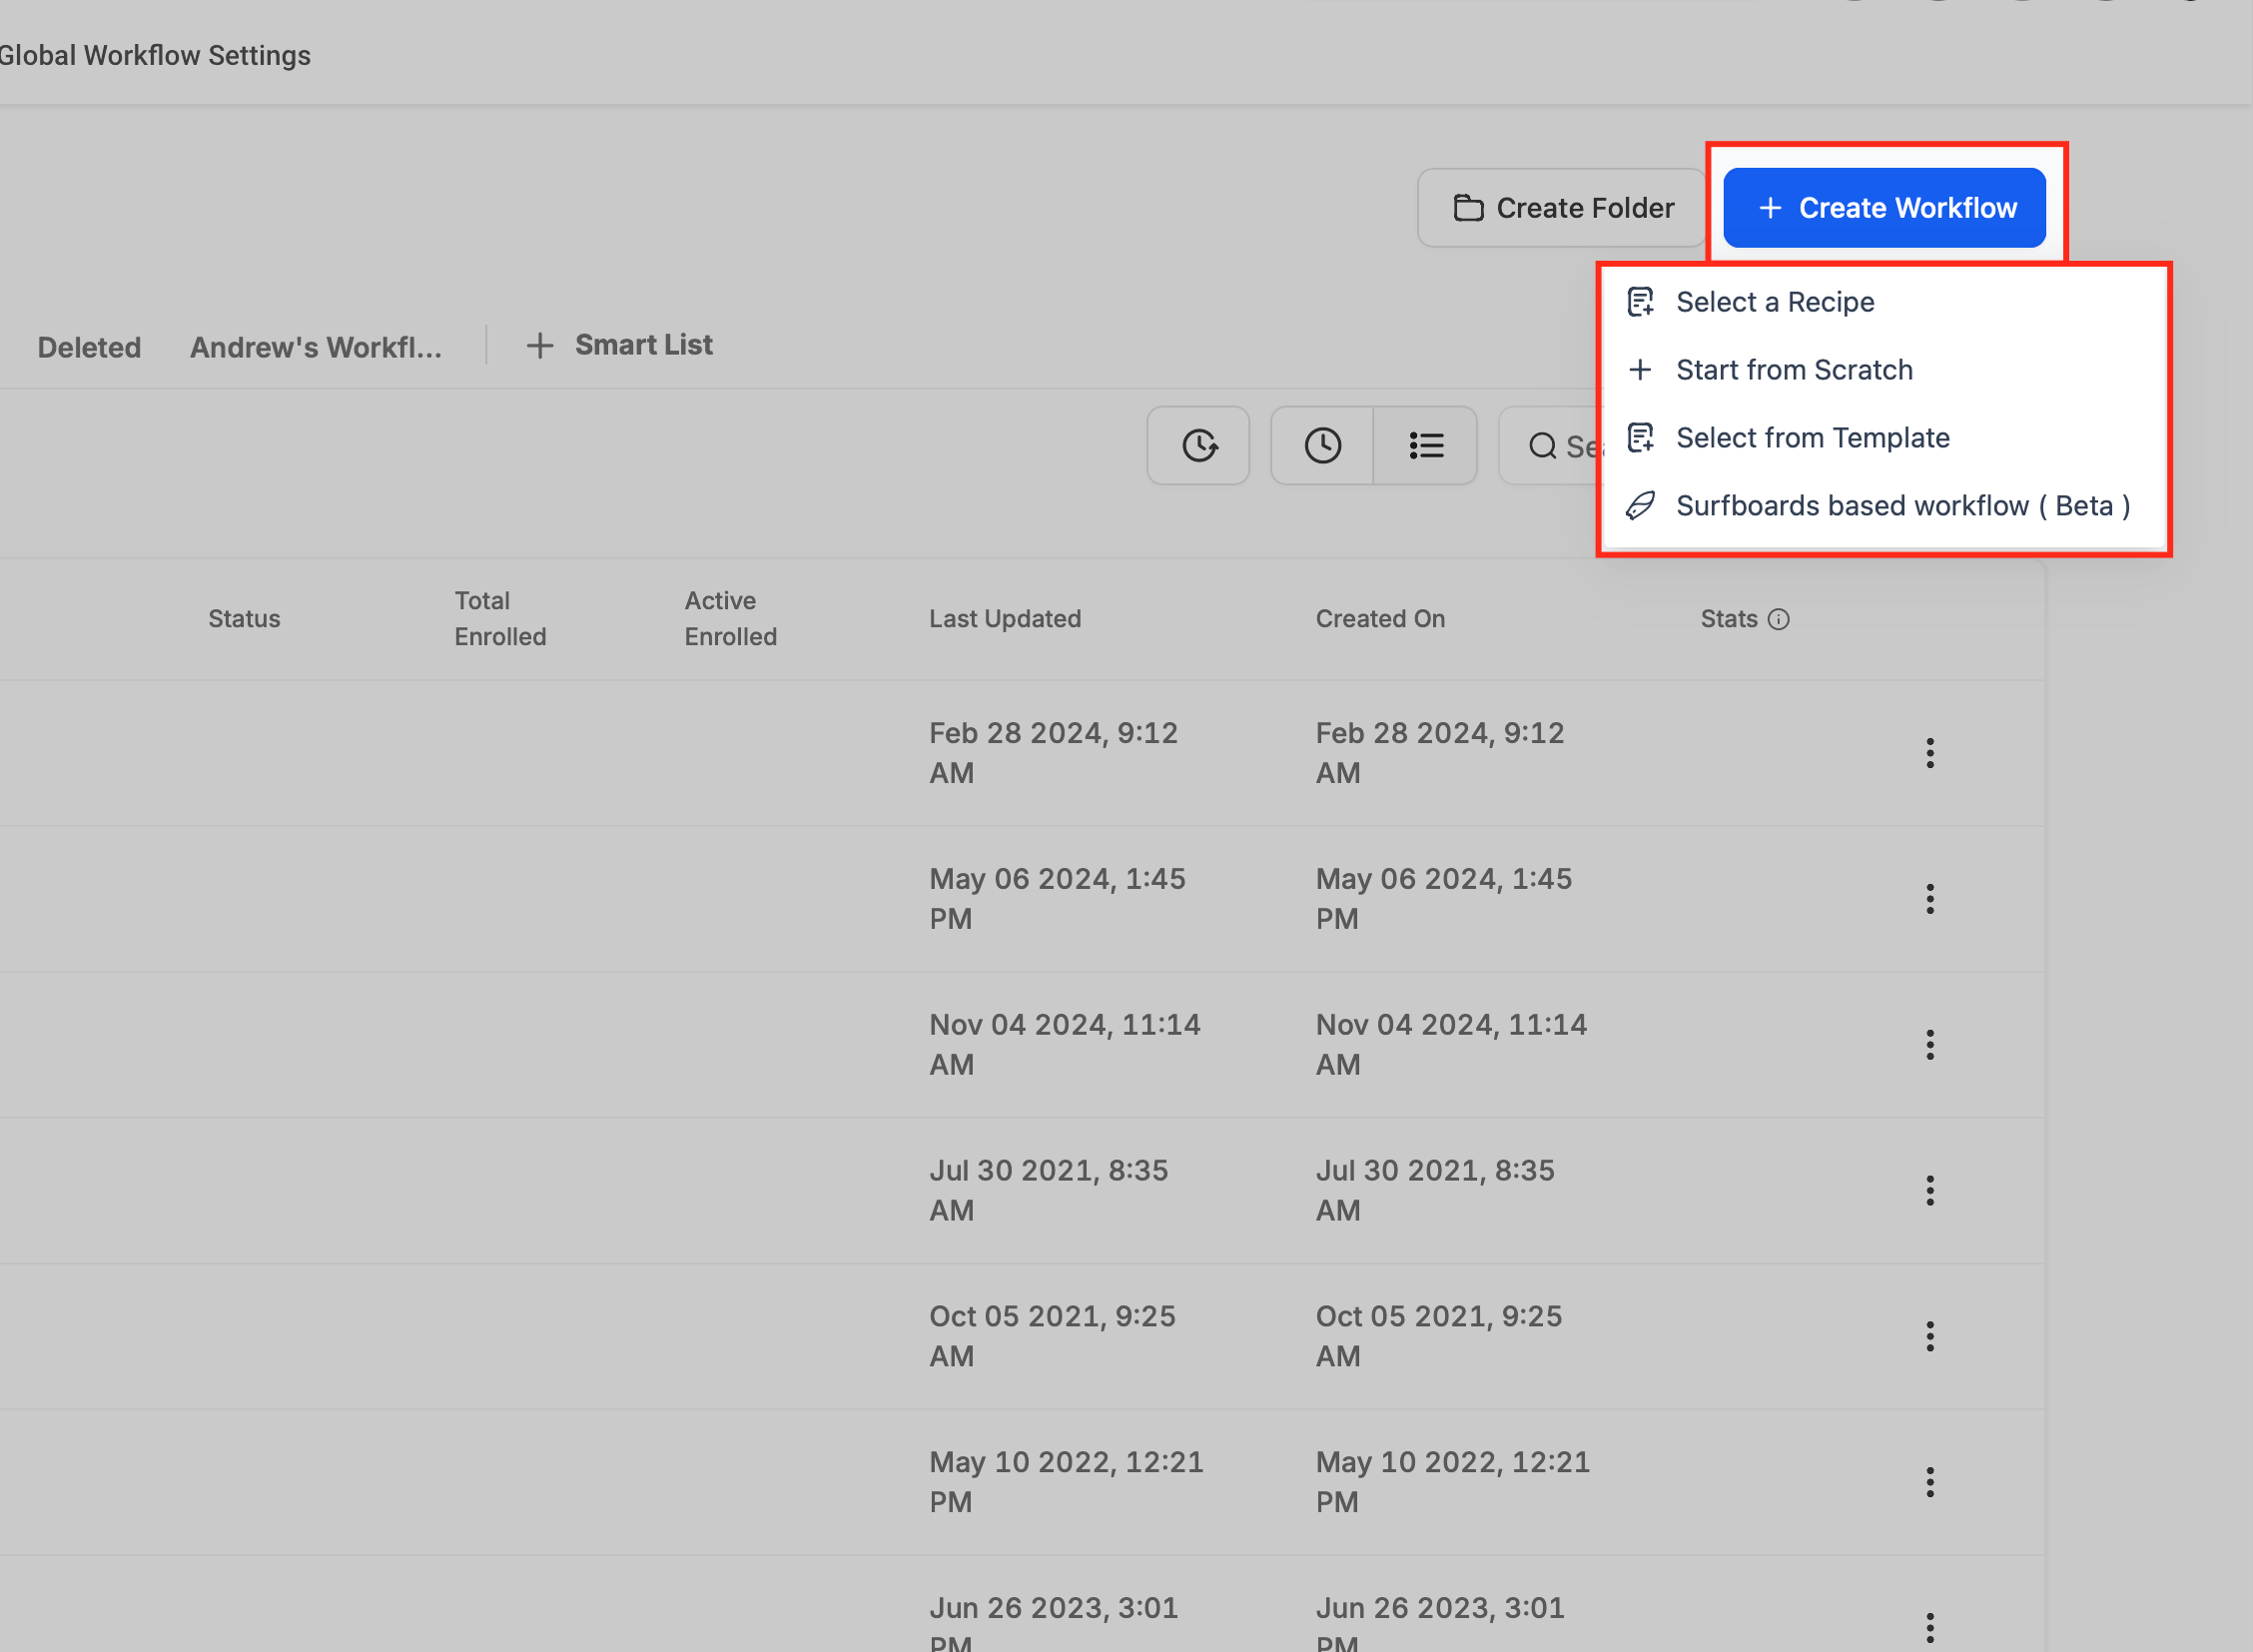This screenshot has width=2253, height=1652.
Task: Open options for the Feb 28 2024 workflow row
Action: (x=1929, y=753)
